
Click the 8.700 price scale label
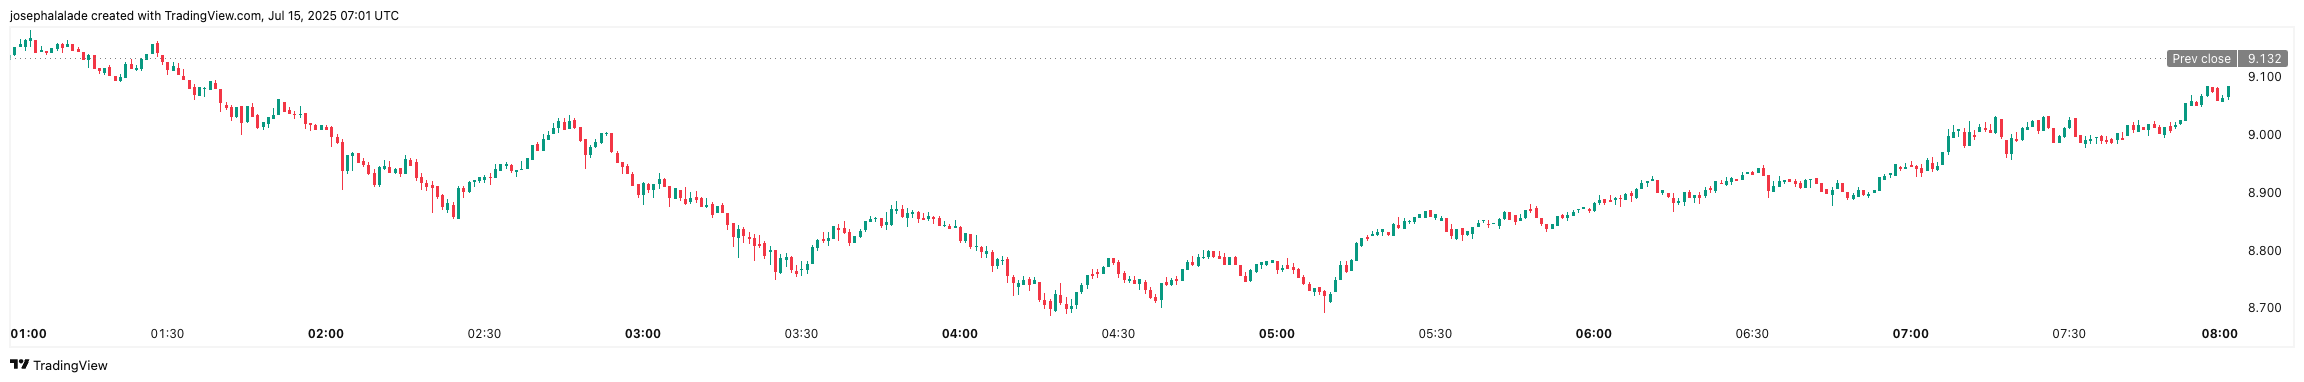click(2264, 308)
